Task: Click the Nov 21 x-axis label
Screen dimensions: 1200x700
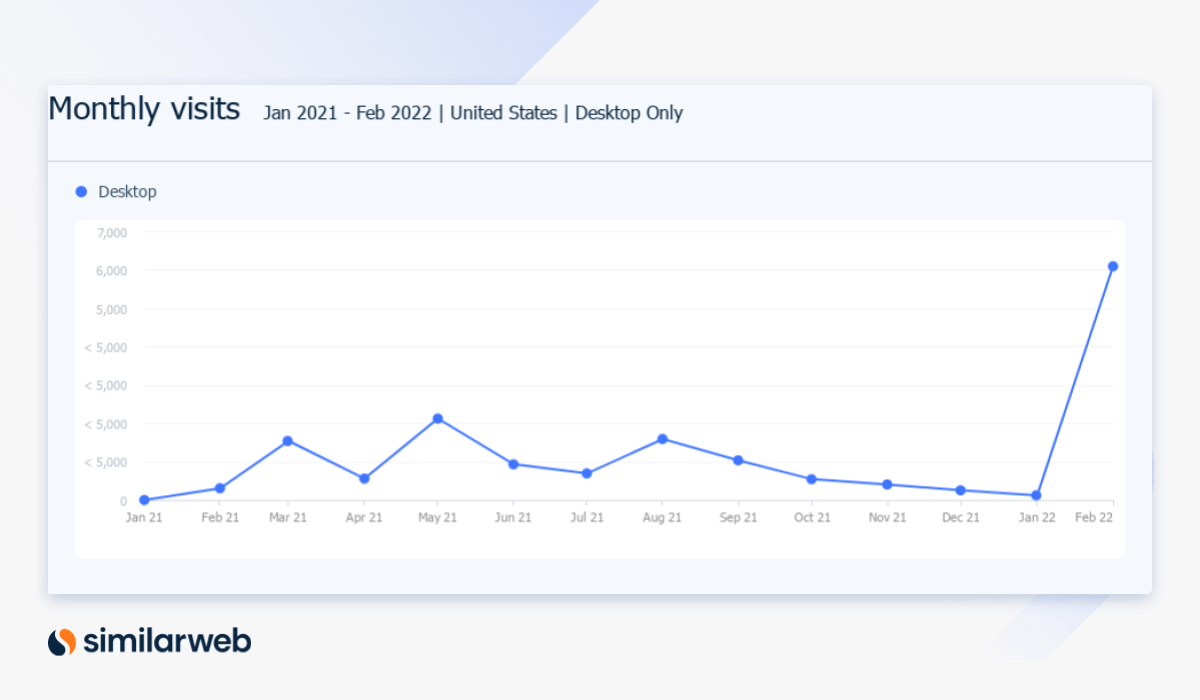Action: click(886, 517)
